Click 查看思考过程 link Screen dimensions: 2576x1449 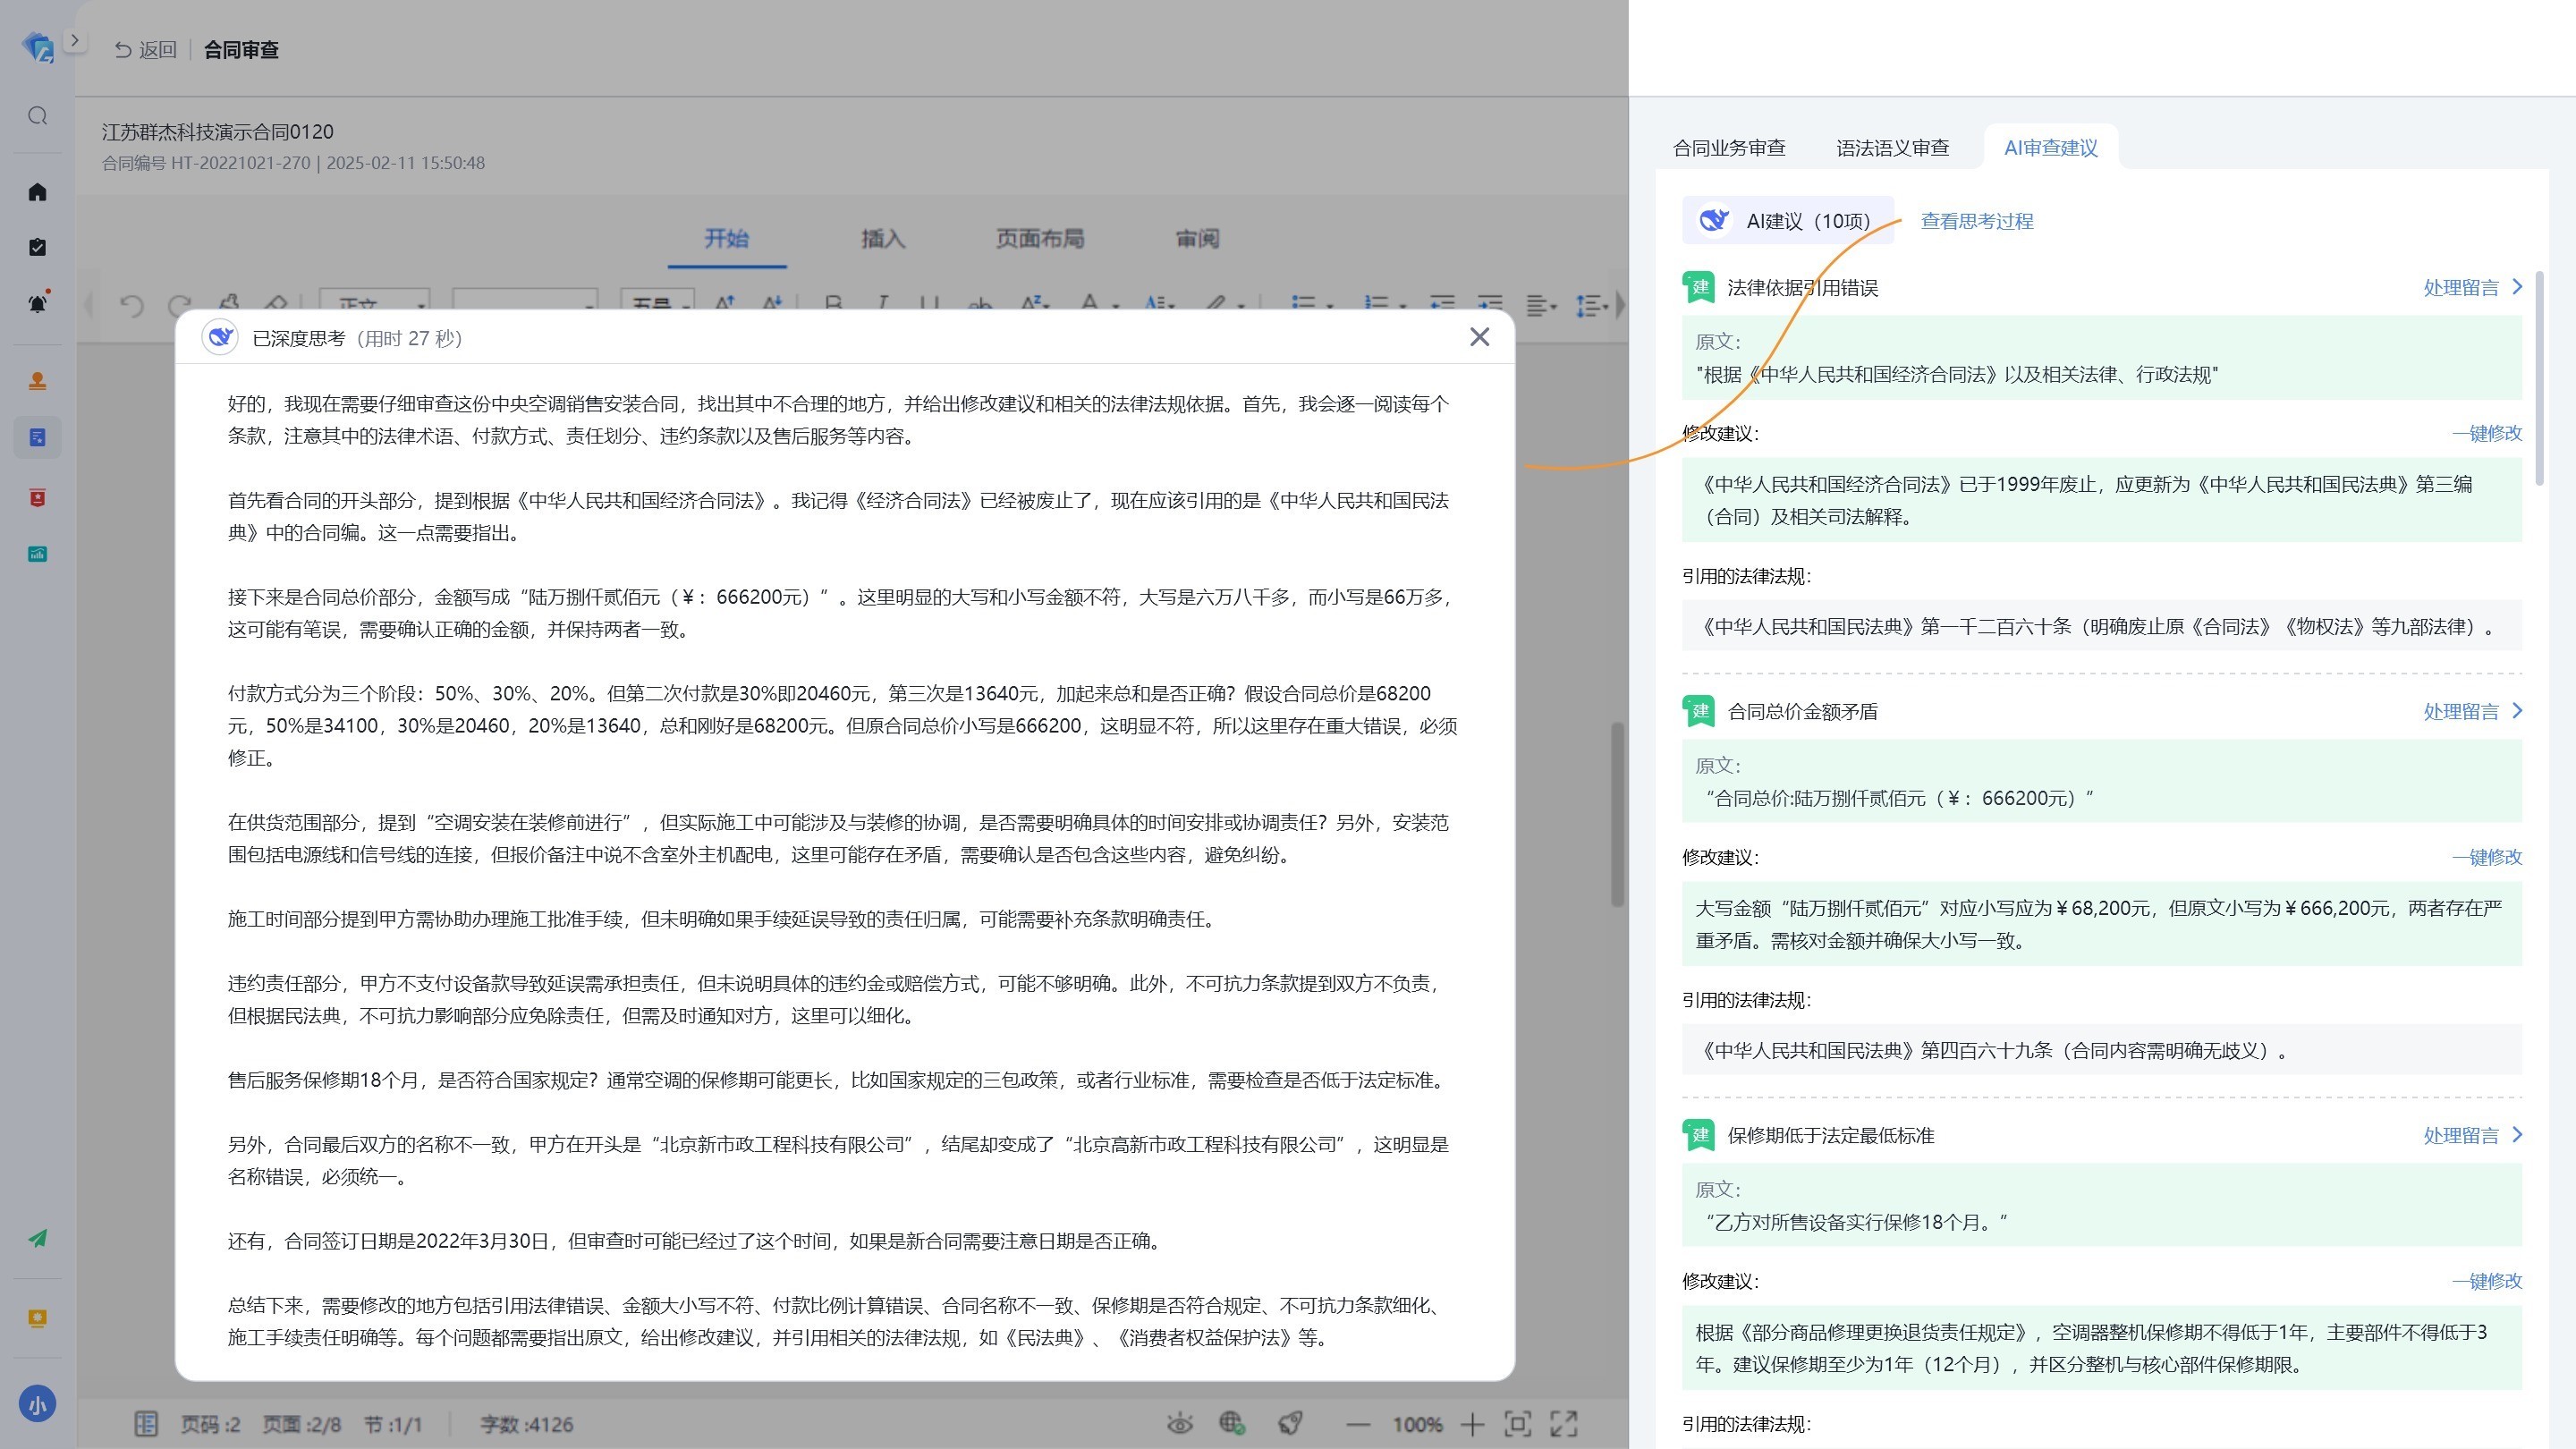tap(1976, 221)
